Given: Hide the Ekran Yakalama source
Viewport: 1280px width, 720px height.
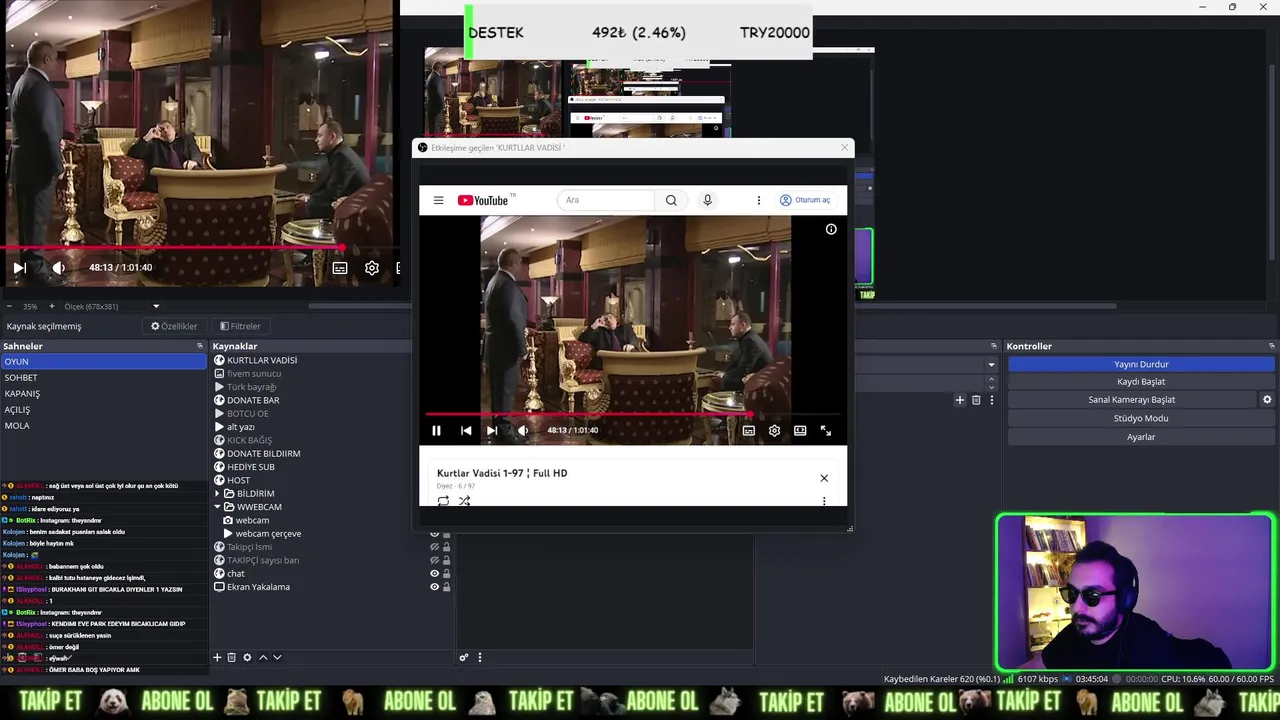Looking at the screenshot, I should coord(434,587).
